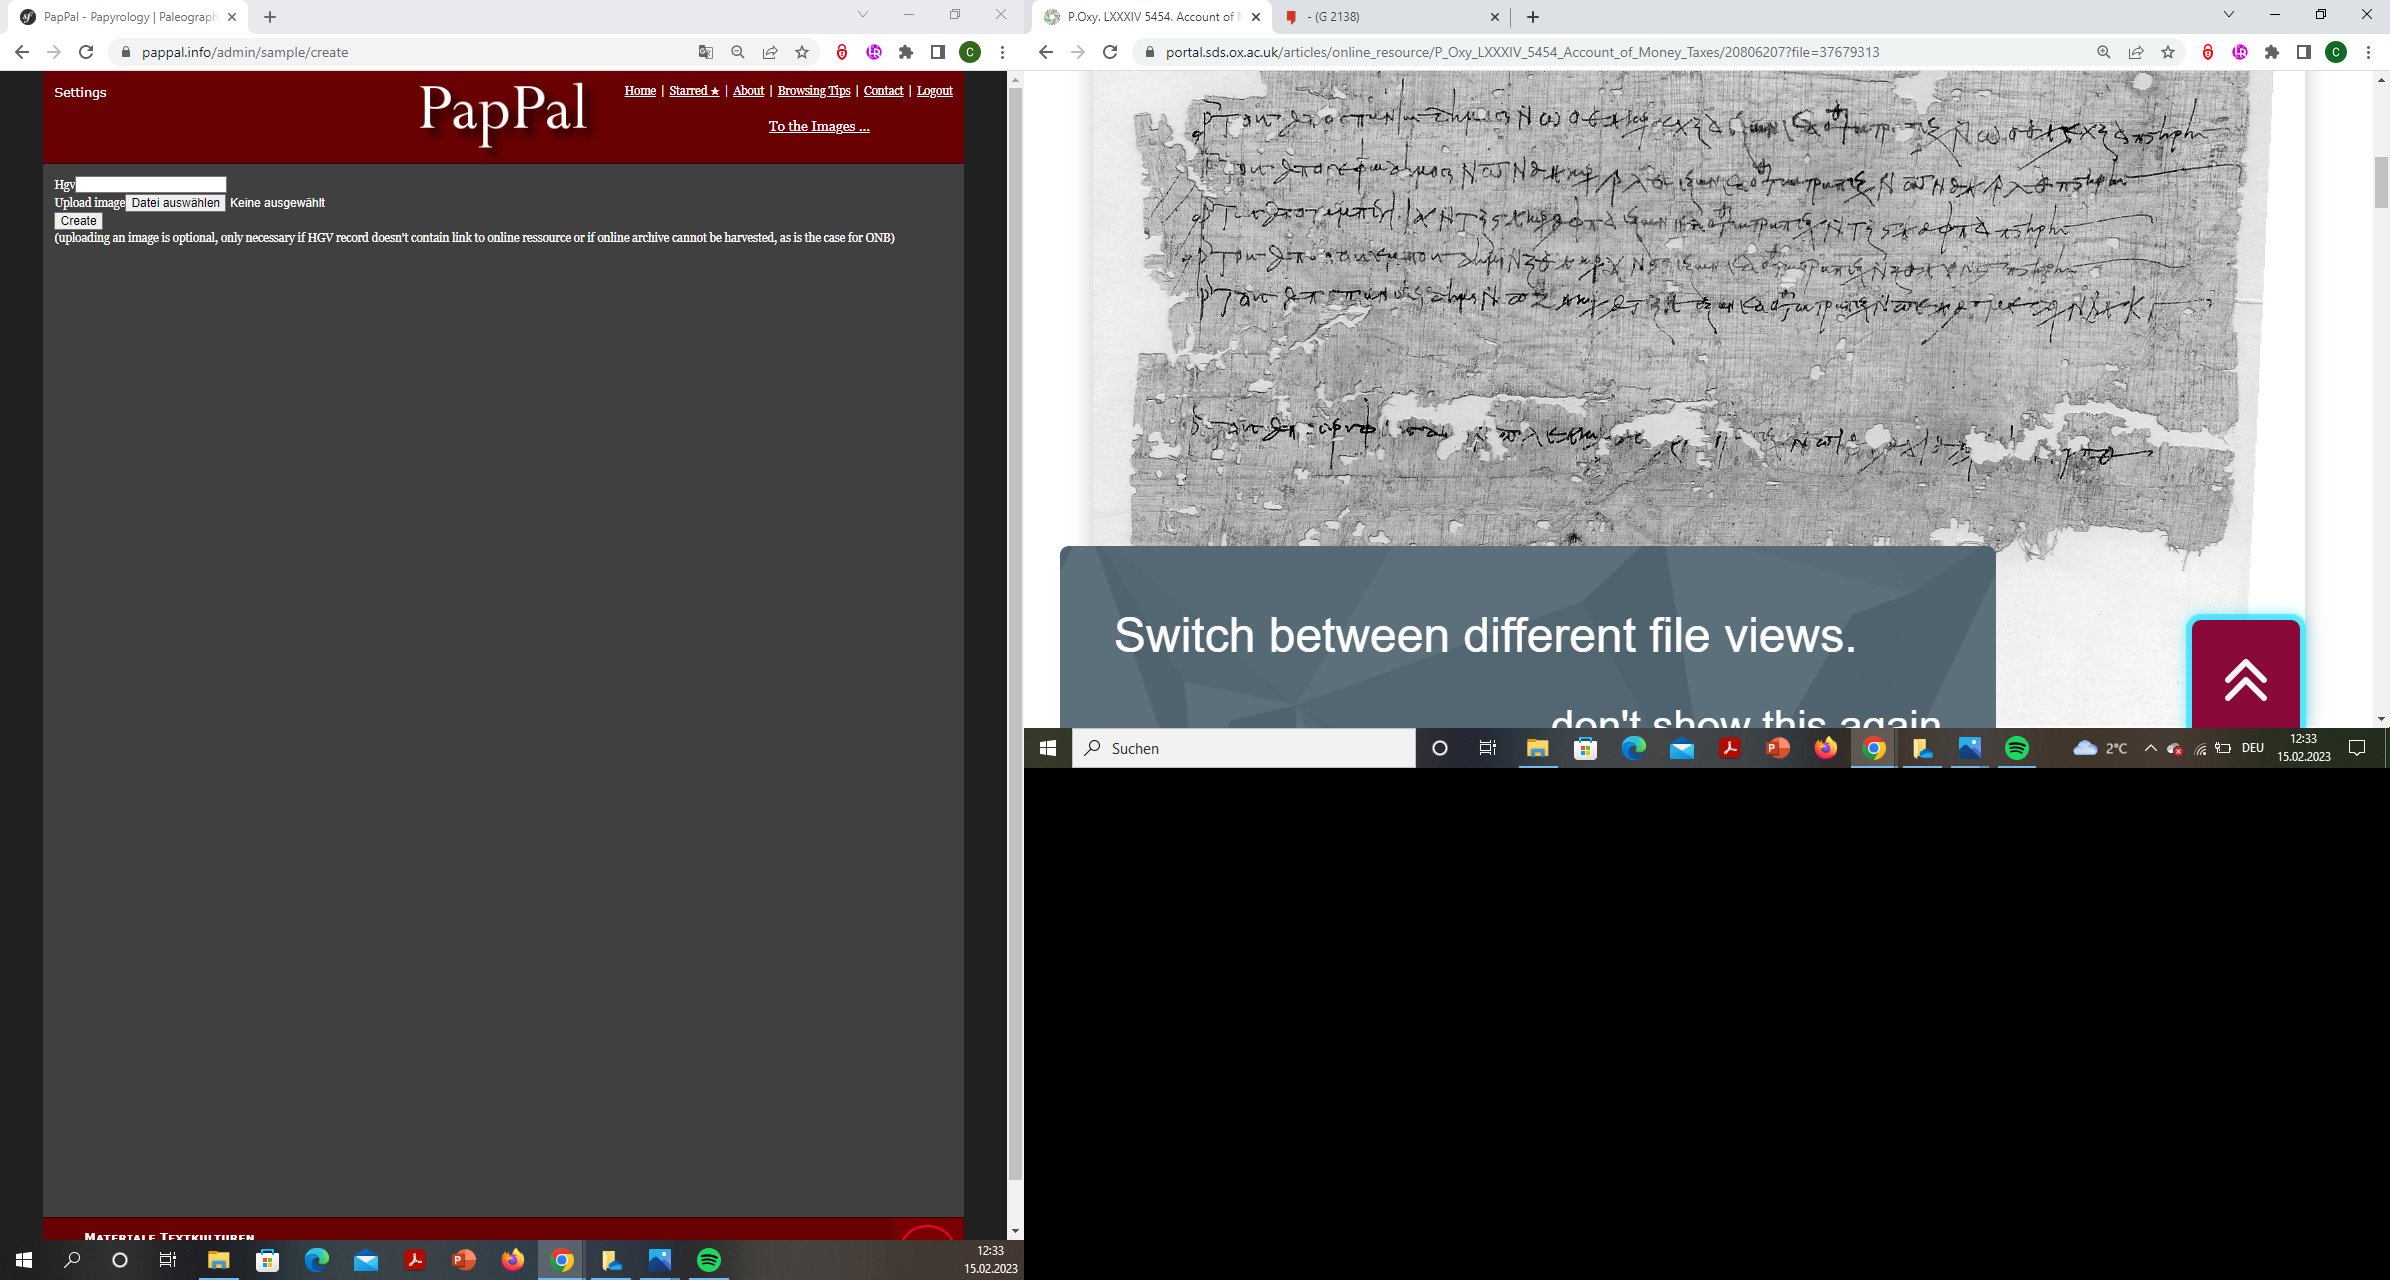Open Chrome menu in left browser
2390x1280 pixels.
point(1002,52)
